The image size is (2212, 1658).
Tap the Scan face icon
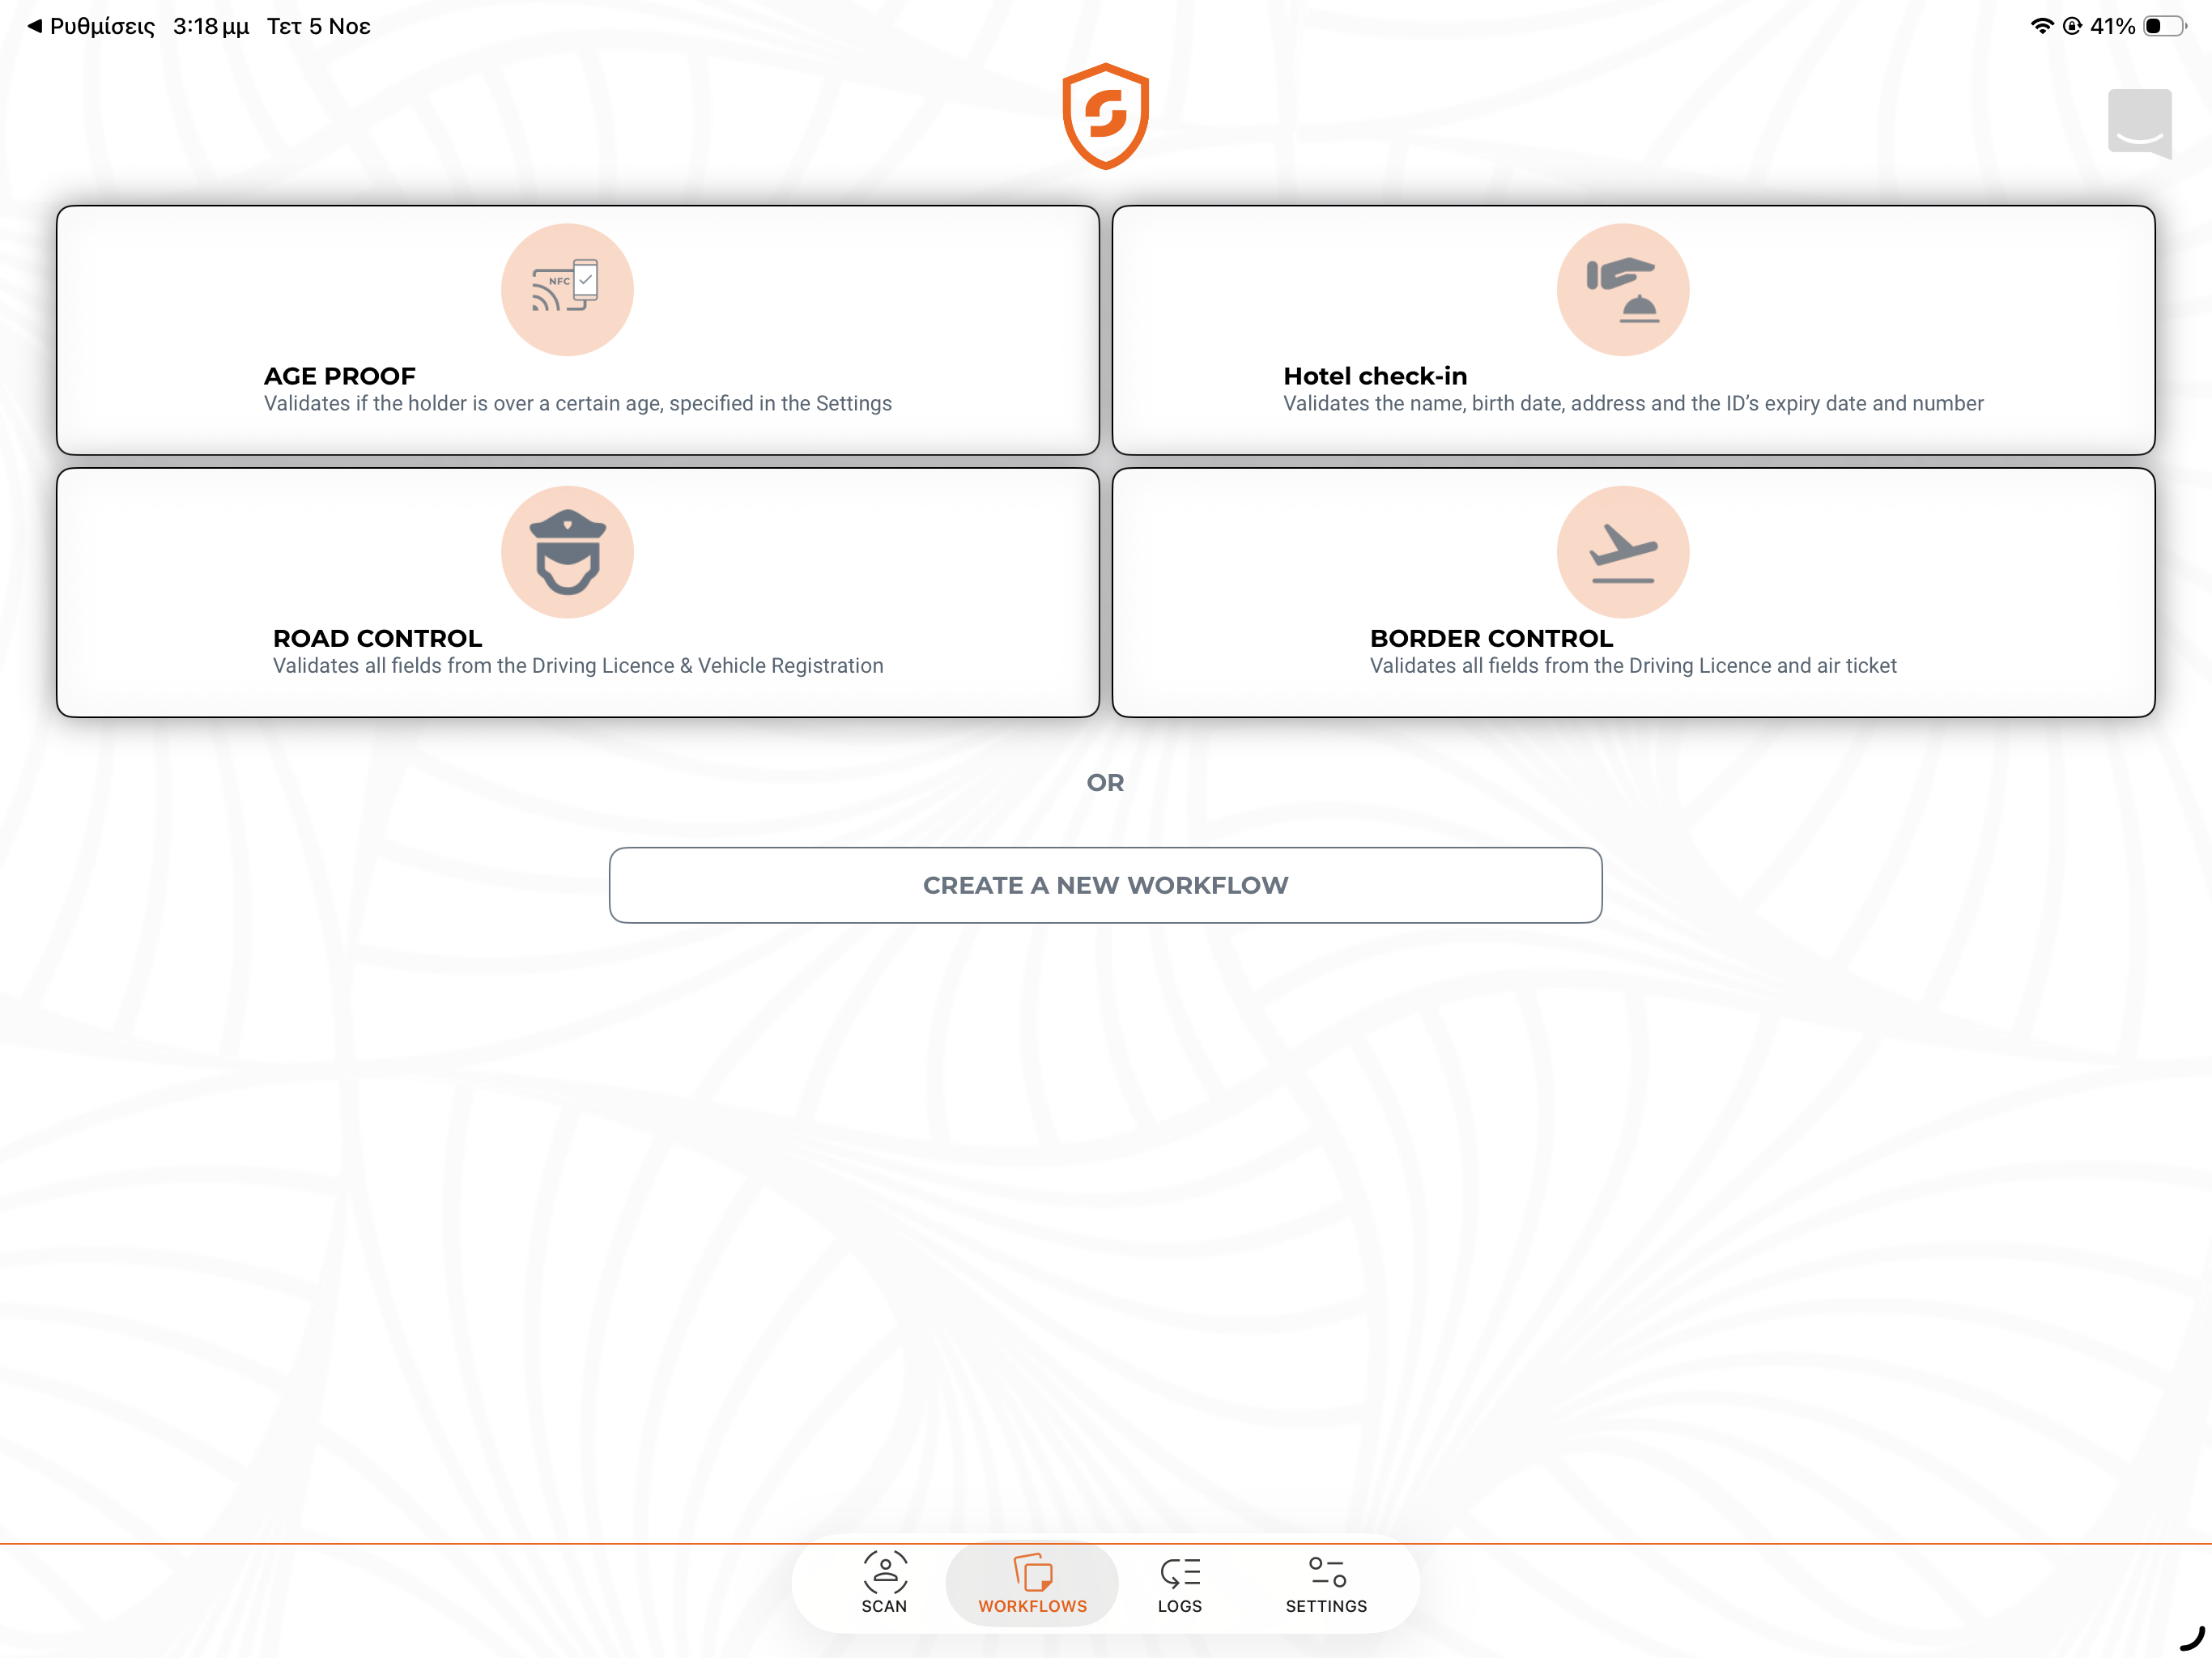(x=885, y=1571)
